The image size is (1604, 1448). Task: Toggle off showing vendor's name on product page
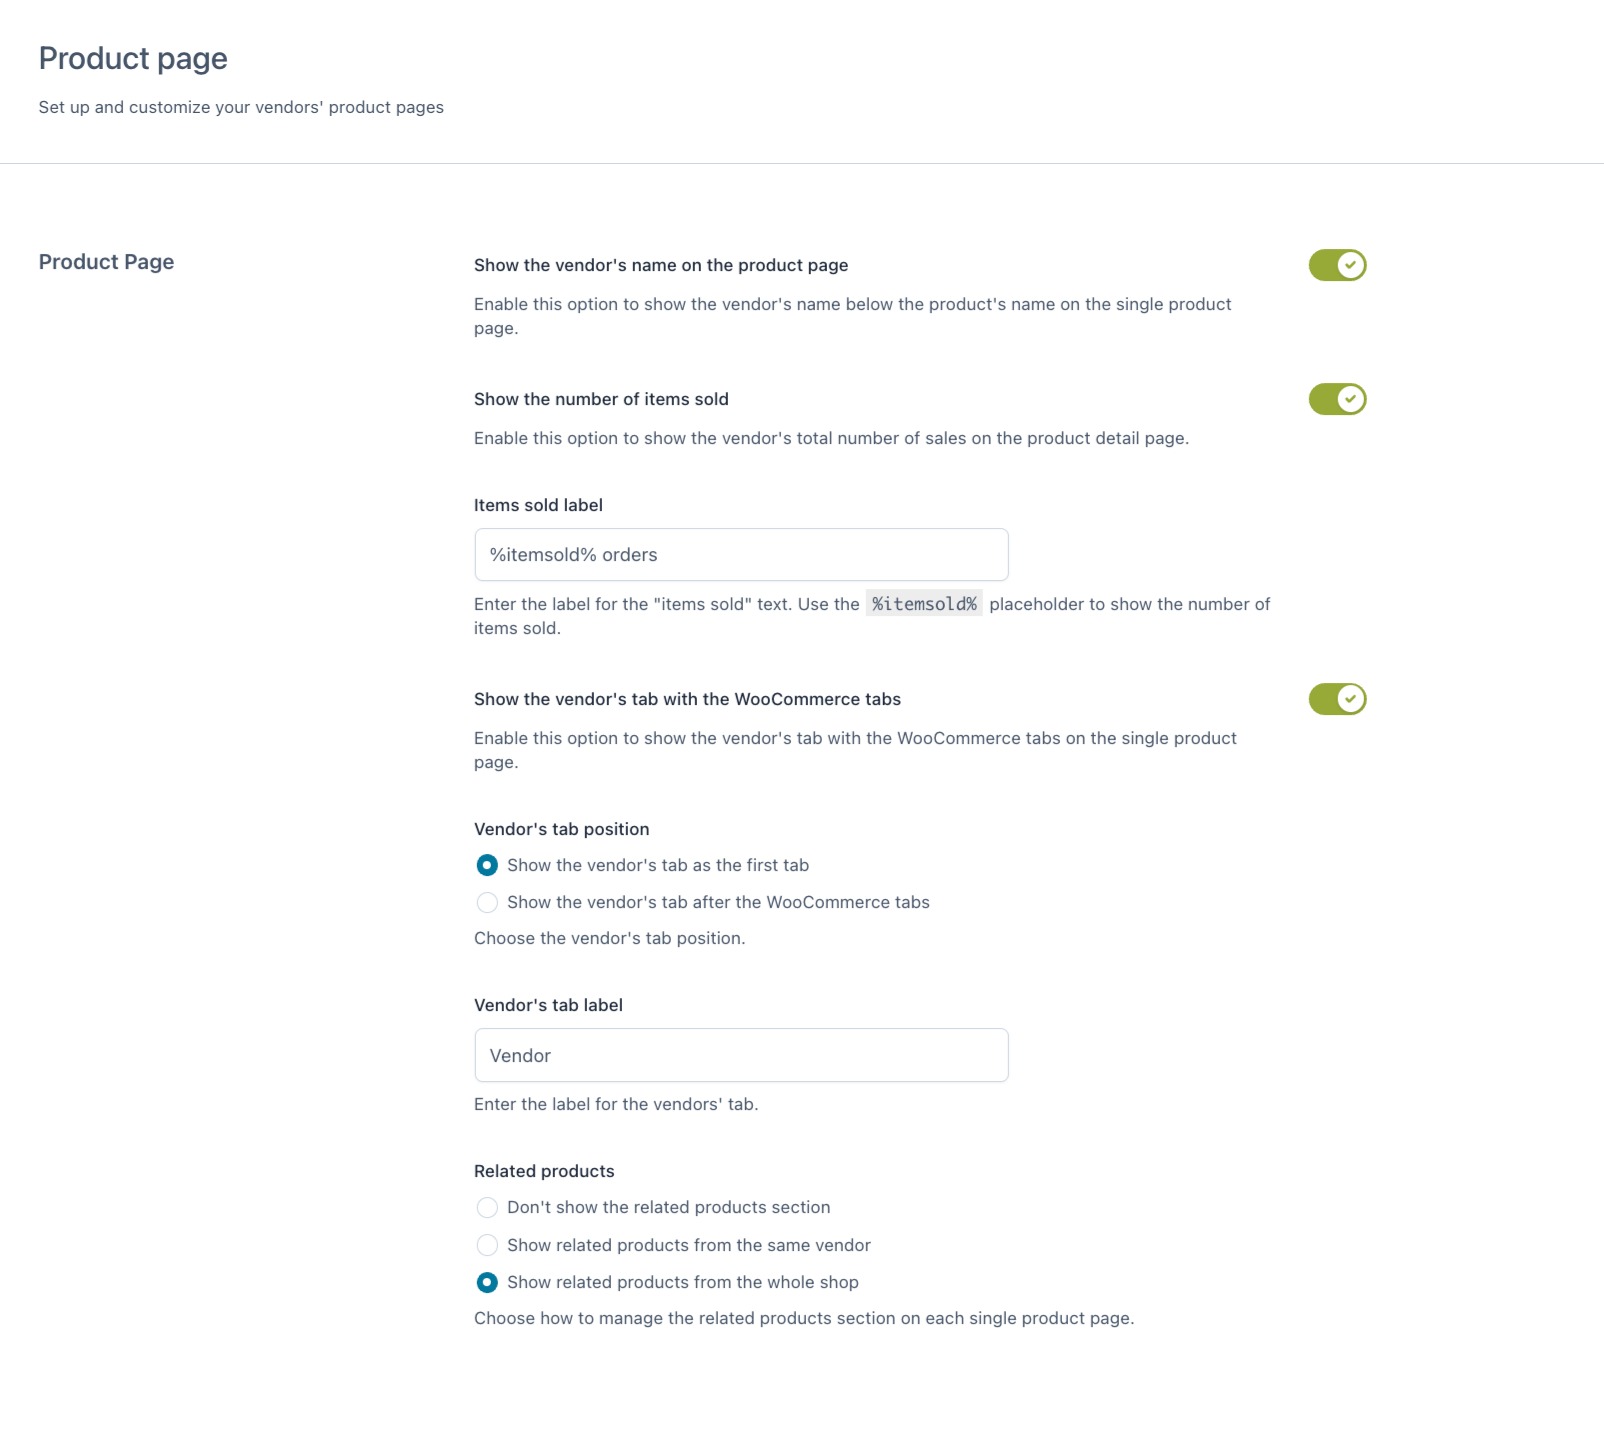tap(1337, 265)
